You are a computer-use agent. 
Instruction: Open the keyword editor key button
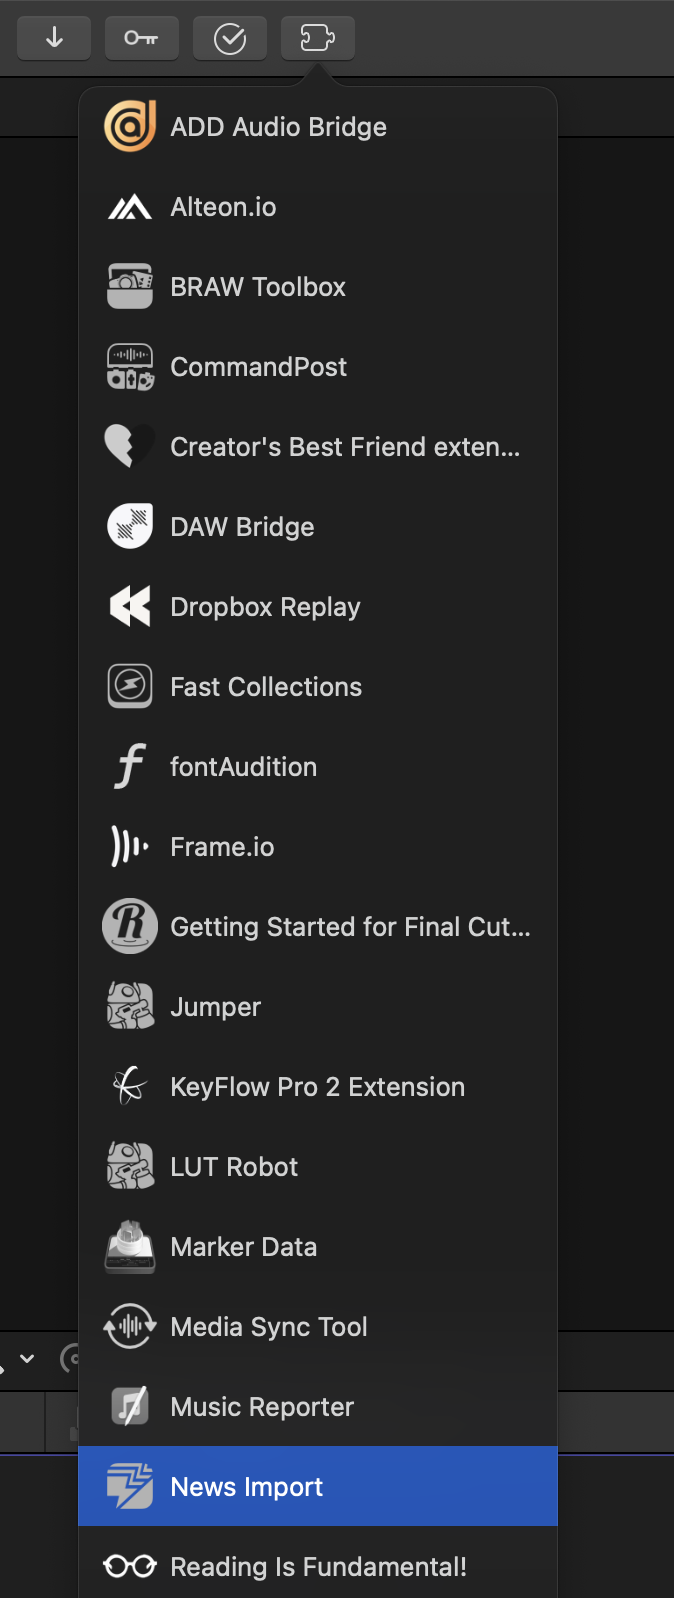[141, 38]
